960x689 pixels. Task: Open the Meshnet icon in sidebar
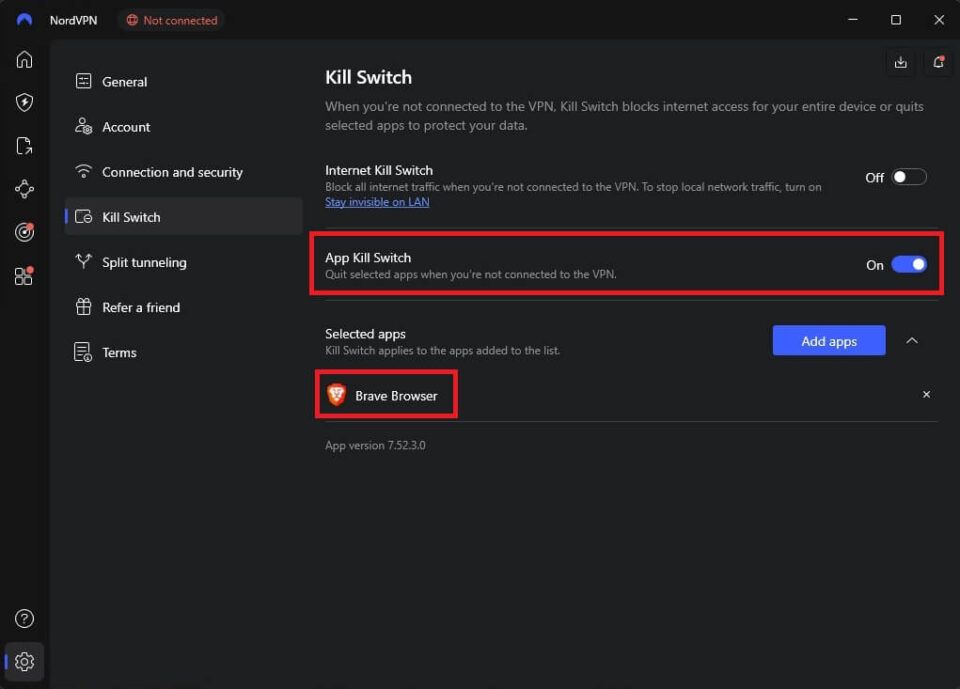pyautogui.click(x=24, y=189)
